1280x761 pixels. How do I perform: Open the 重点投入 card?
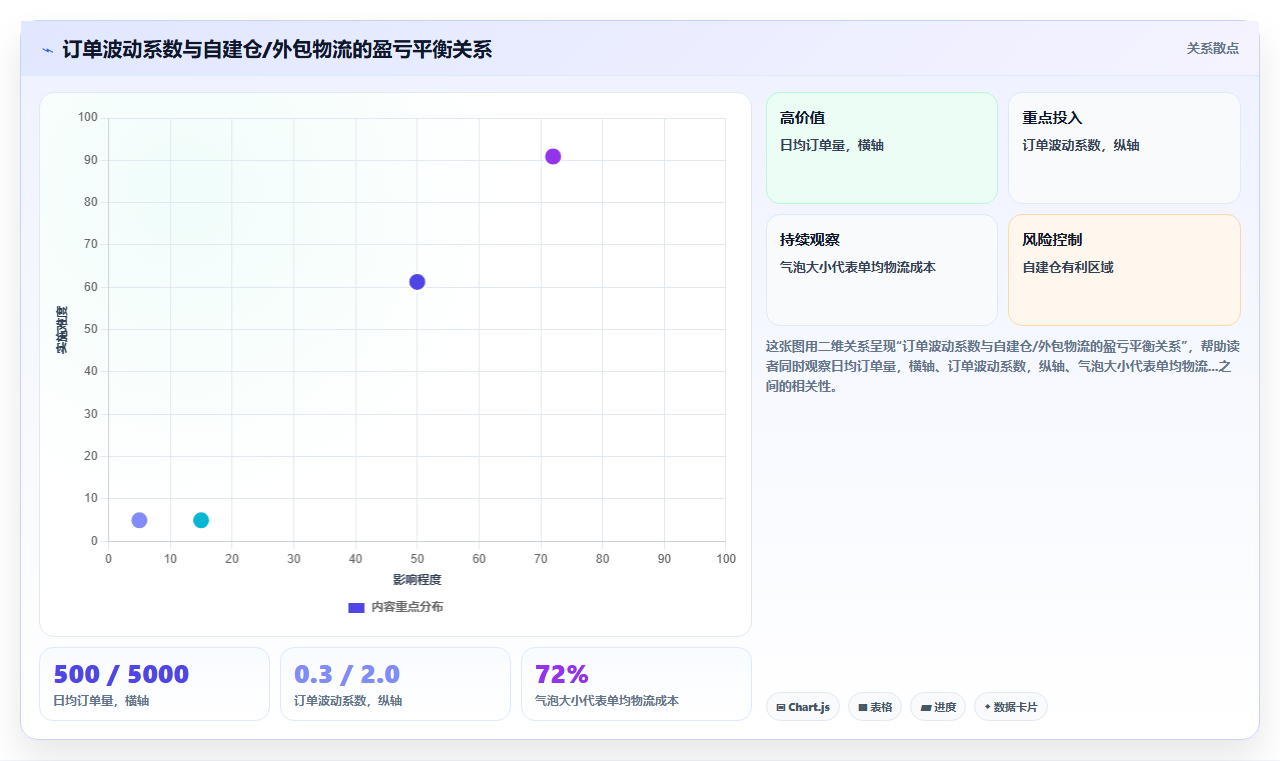(1124, 148)
